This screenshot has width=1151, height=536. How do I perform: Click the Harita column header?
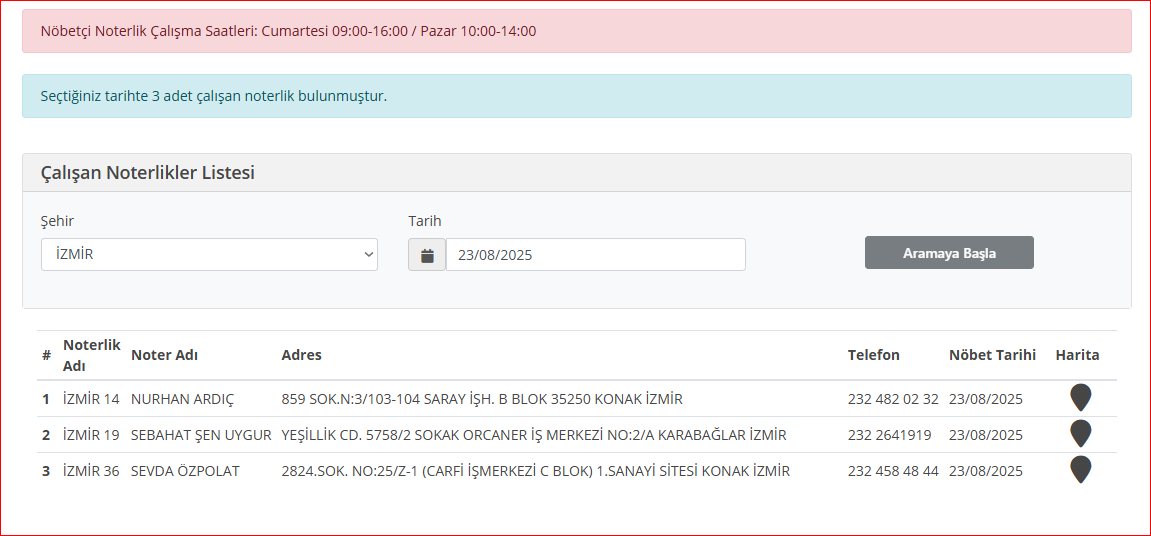[x=1078, y=355]
